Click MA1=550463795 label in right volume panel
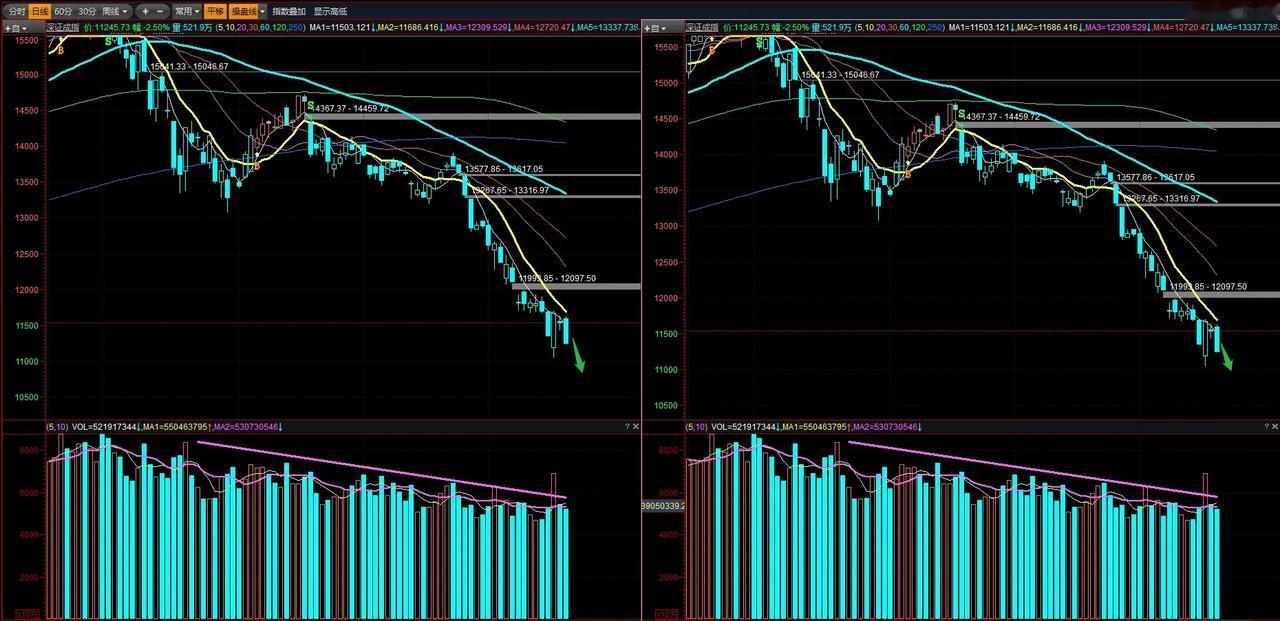This screenshot has width=1280, height=621. pyautogui.click(x=816, y=427)
